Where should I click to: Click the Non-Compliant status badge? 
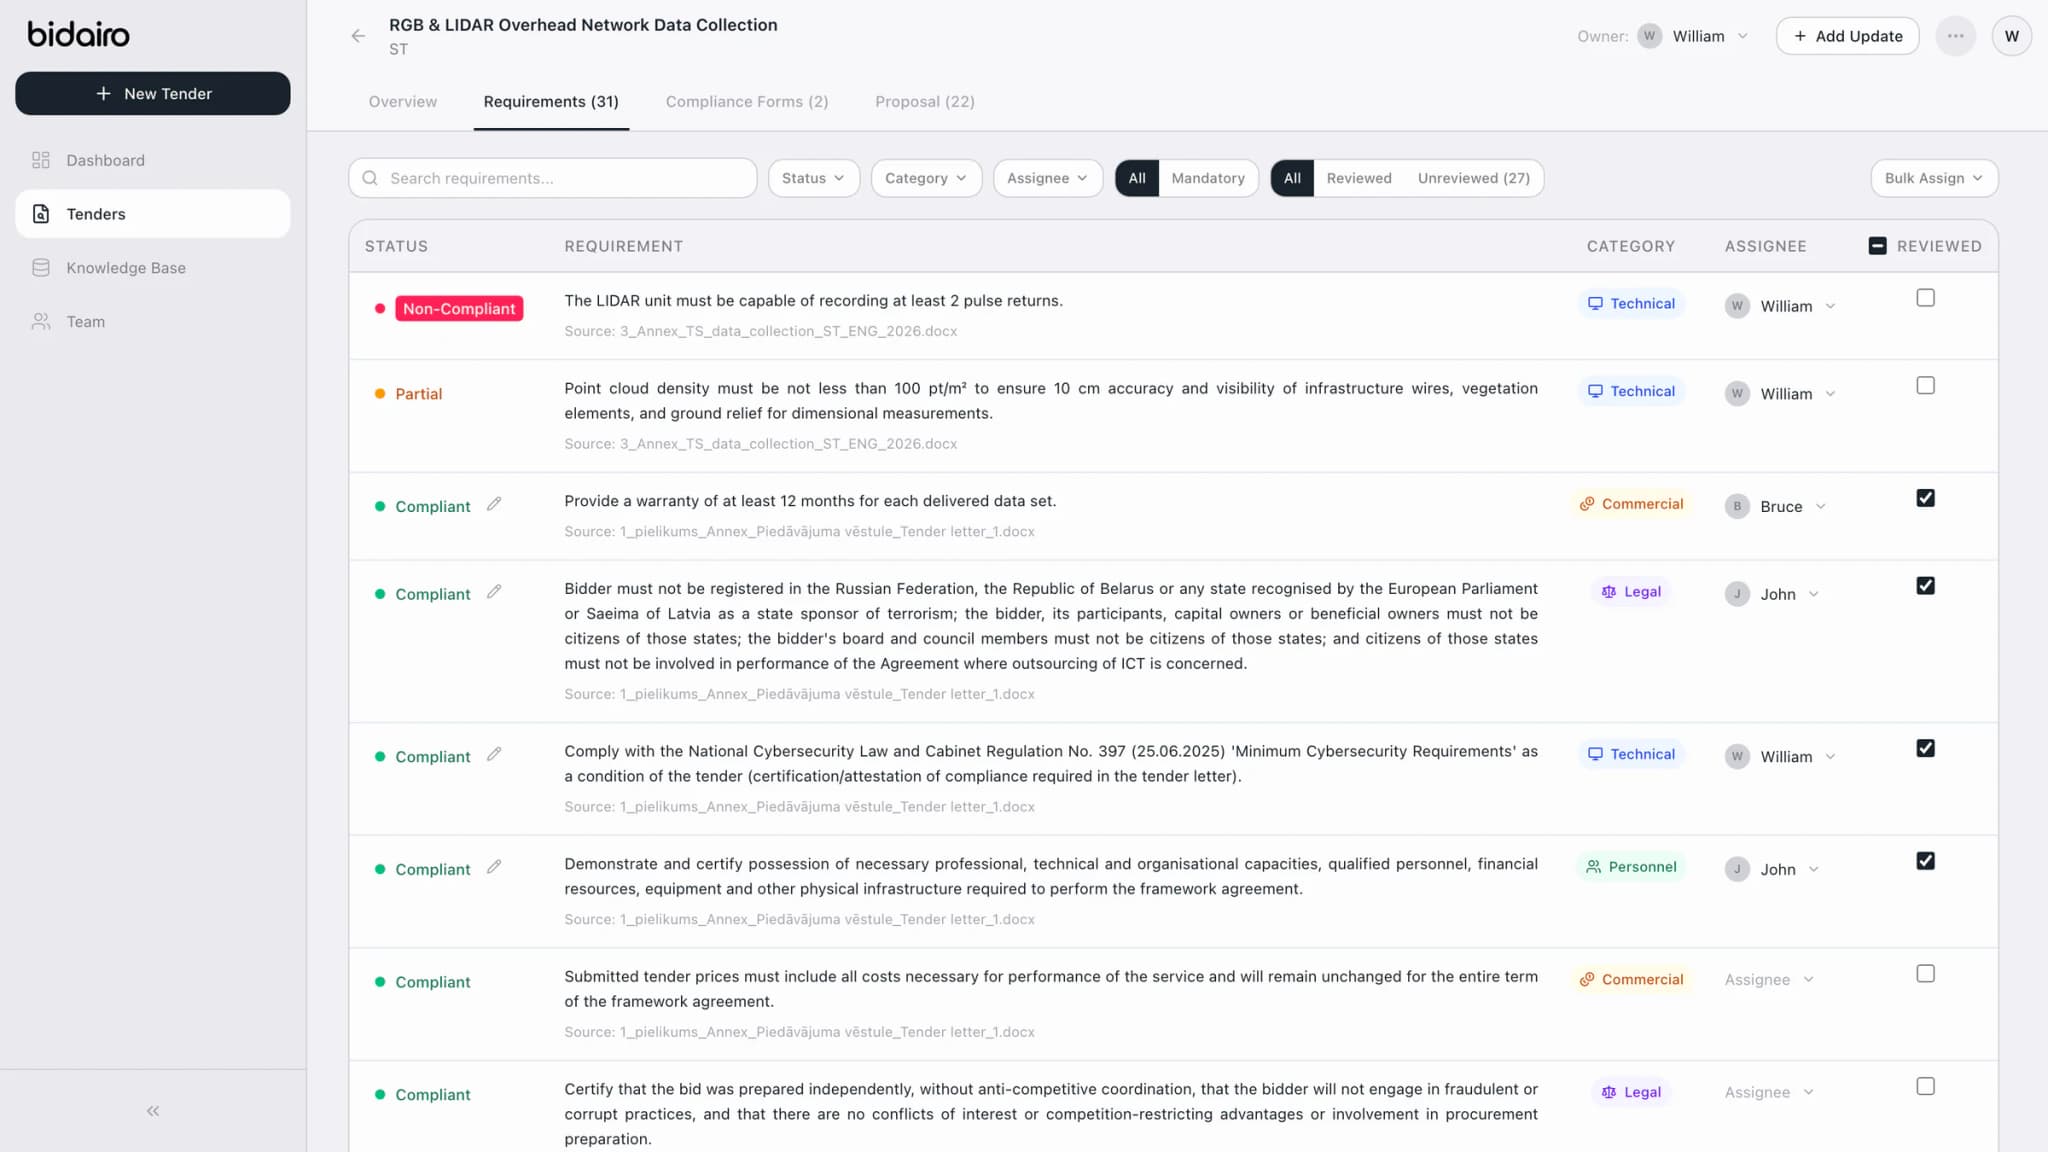[459, 308]
